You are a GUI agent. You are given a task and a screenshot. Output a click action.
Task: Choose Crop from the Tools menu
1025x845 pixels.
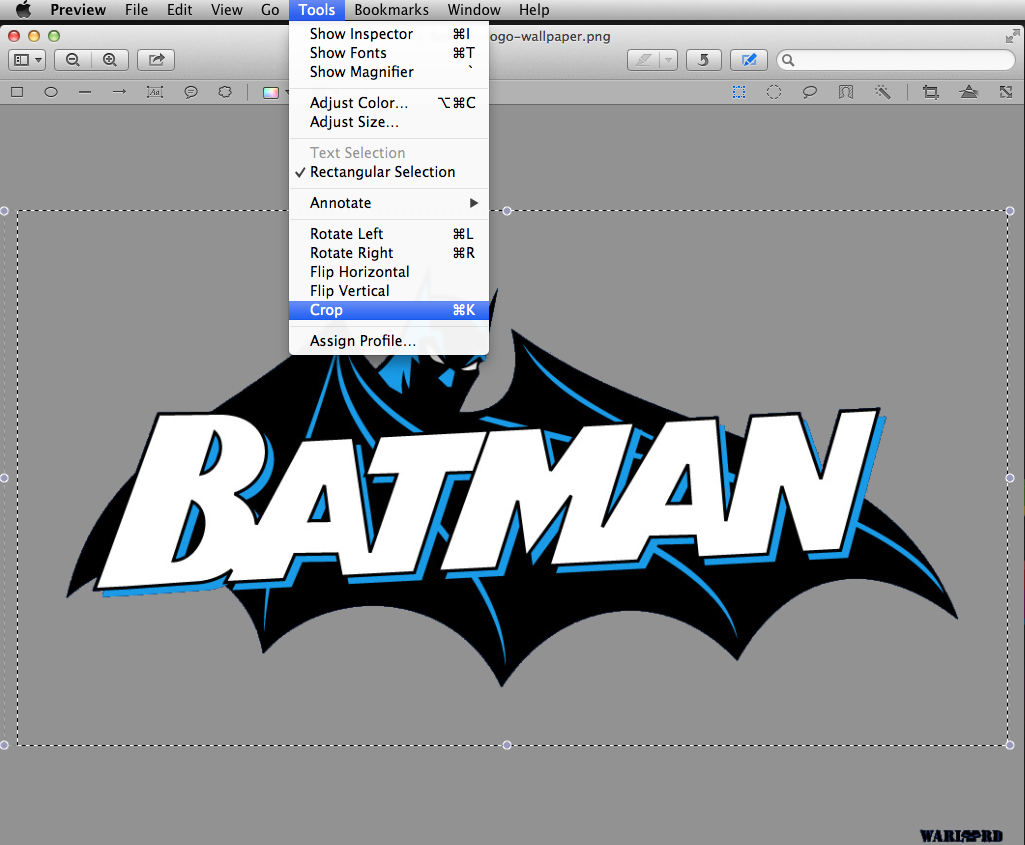[327, 310]
